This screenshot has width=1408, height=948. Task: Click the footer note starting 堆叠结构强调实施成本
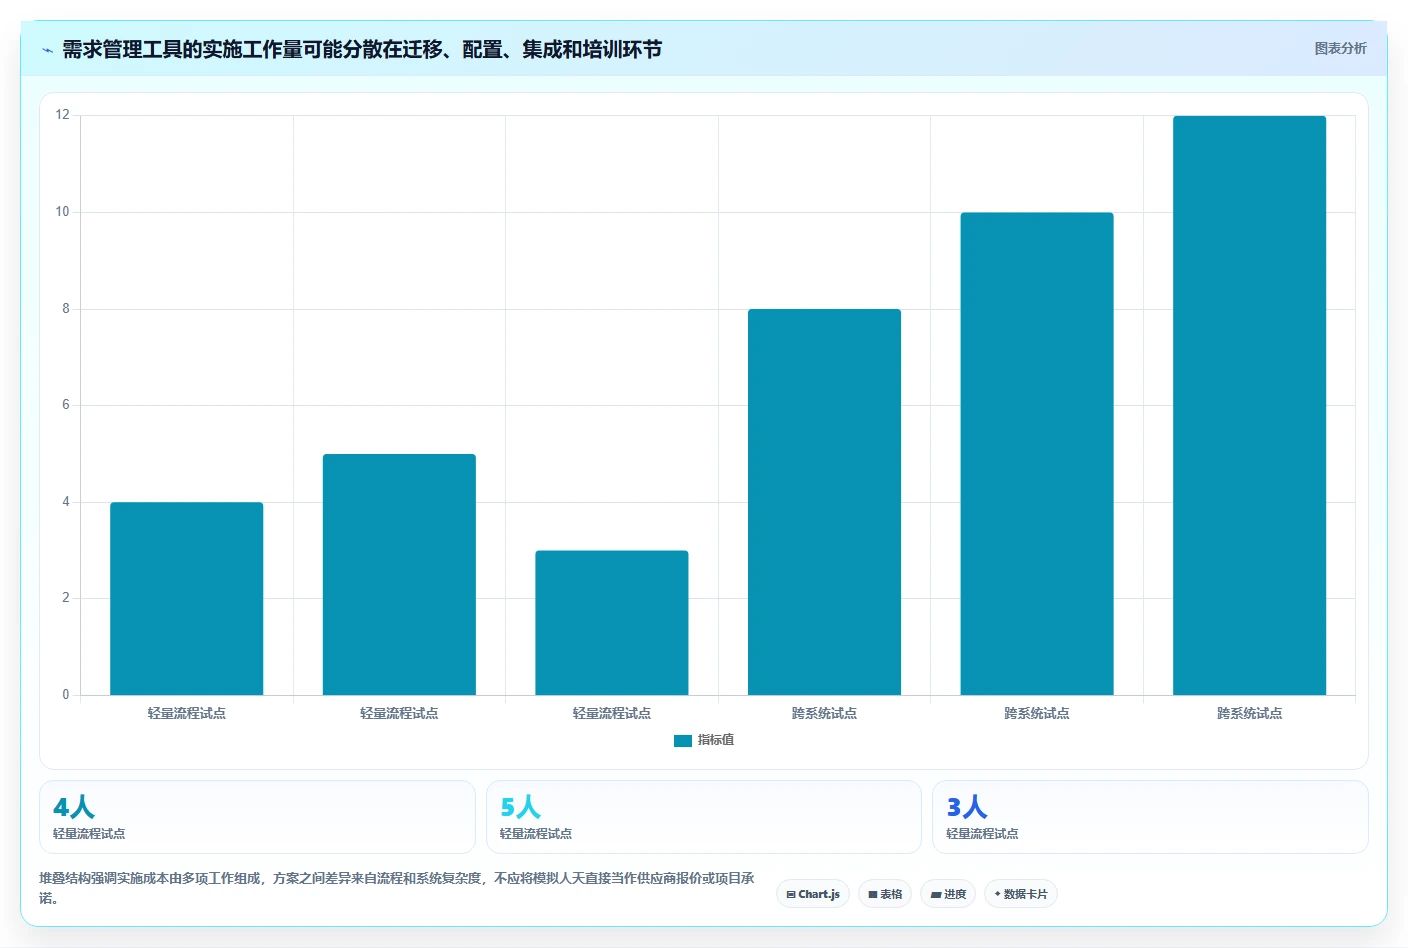397,888
